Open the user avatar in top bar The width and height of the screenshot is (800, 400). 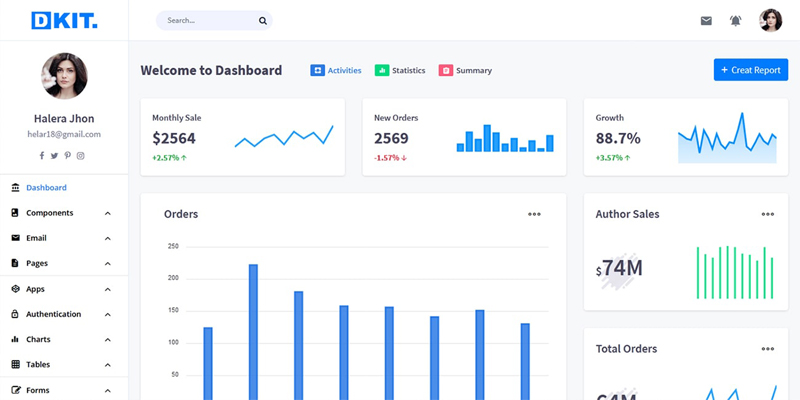pos(770,20)
